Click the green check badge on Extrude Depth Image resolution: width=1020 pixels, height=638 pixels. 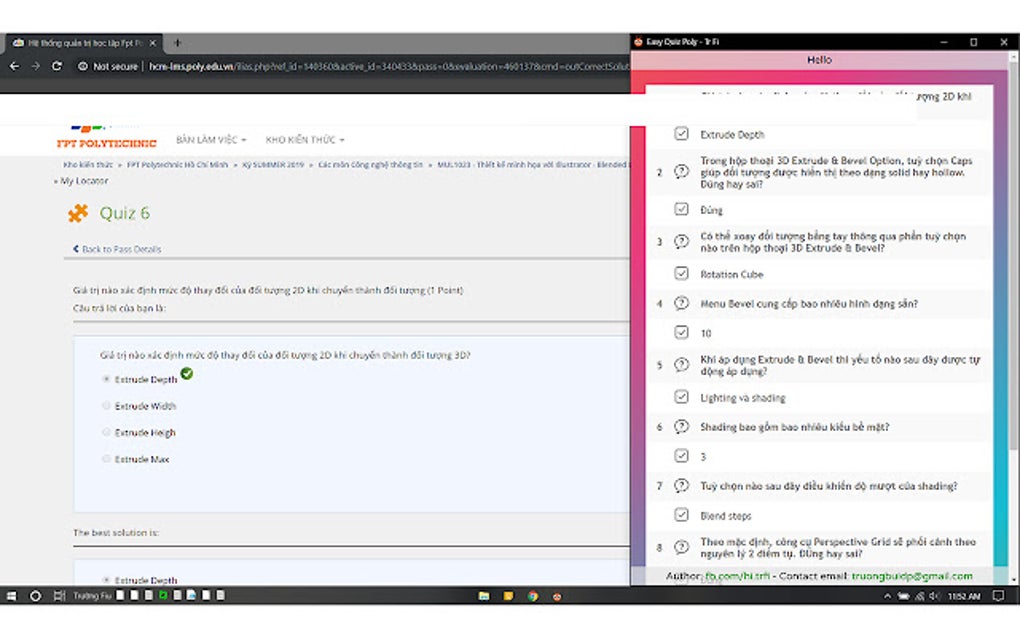188,375
